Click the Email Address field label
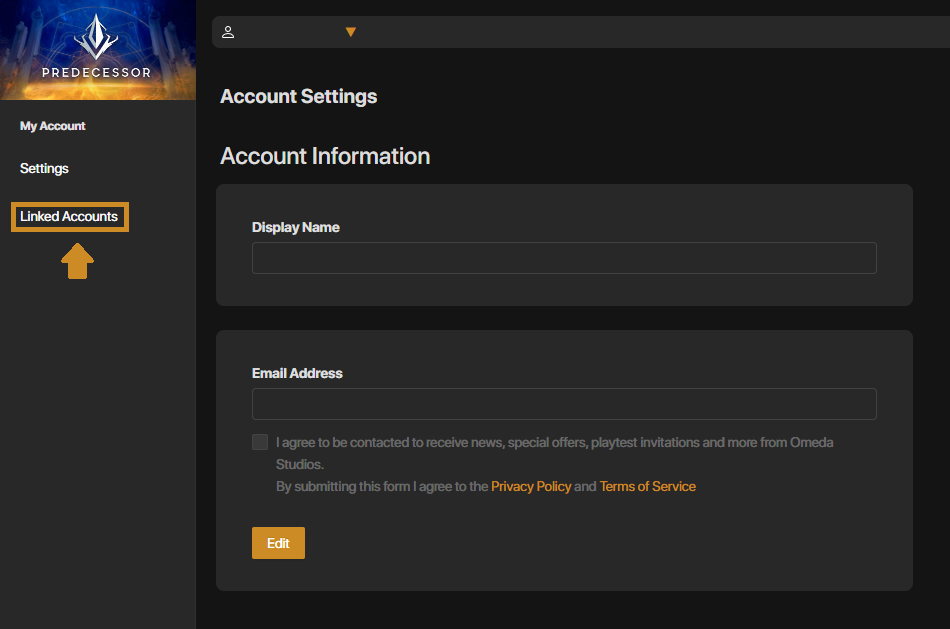The width and height of the screenshot is (950, 629). tap(297, 373)
